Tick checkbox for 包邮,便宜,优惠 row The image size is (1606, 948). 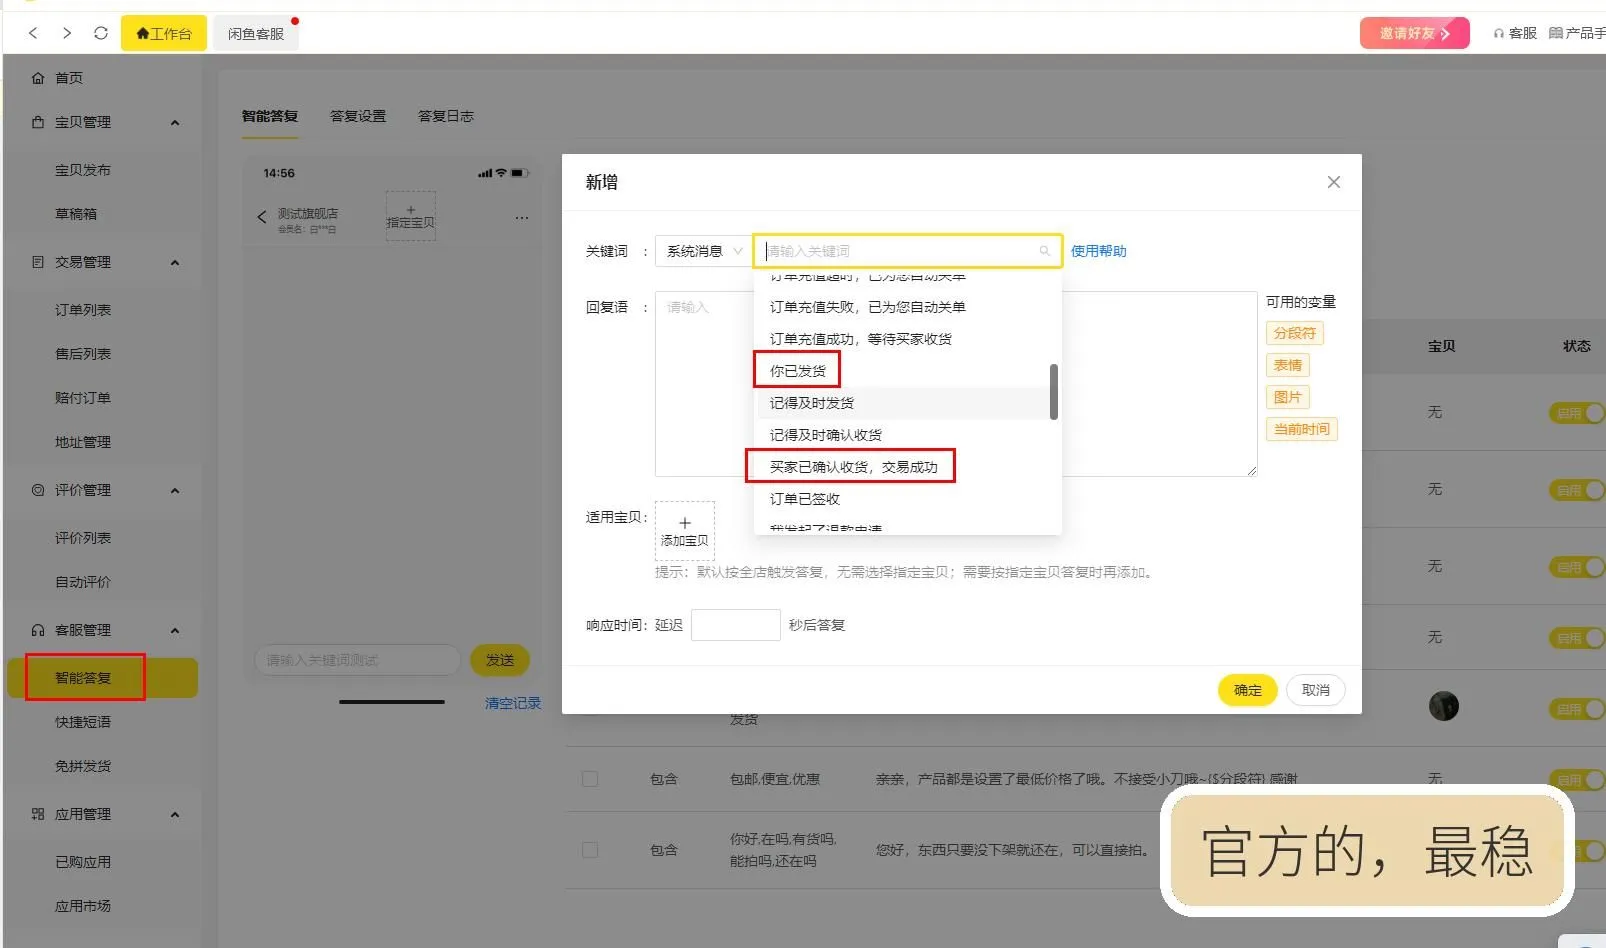point(590,779)
